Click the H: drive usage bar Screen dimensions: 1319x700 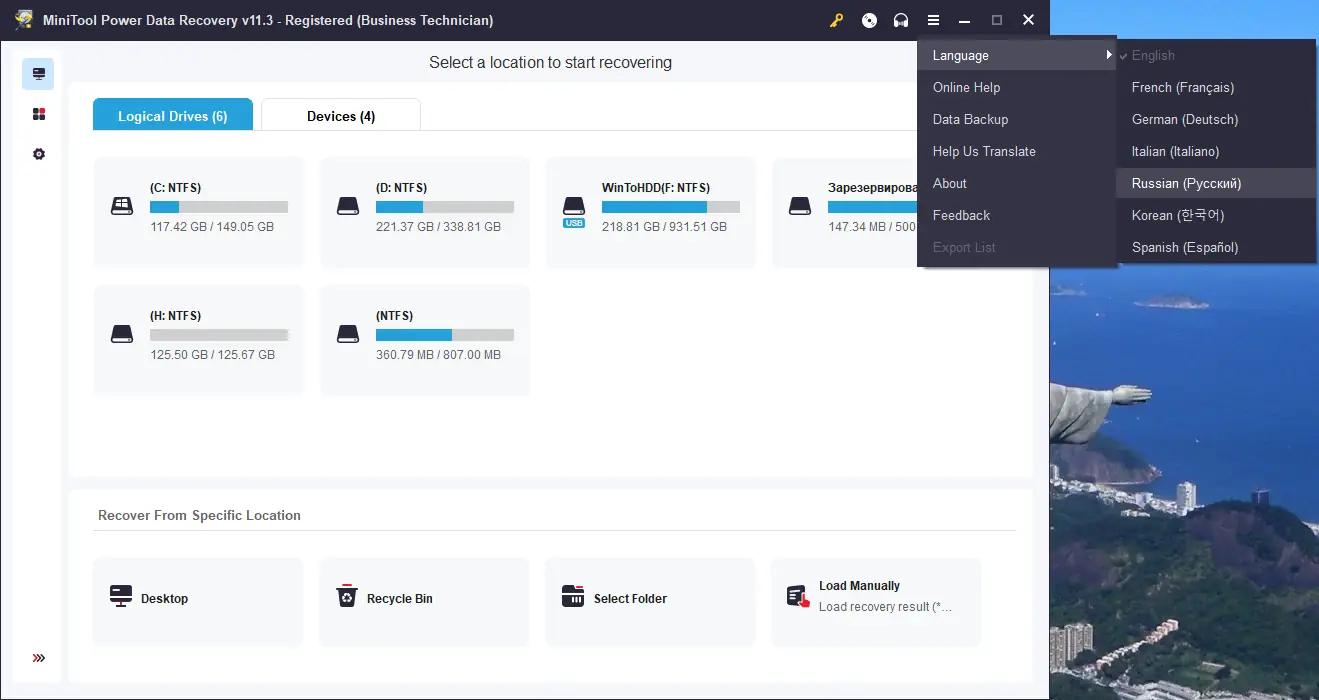coord(219,335)
